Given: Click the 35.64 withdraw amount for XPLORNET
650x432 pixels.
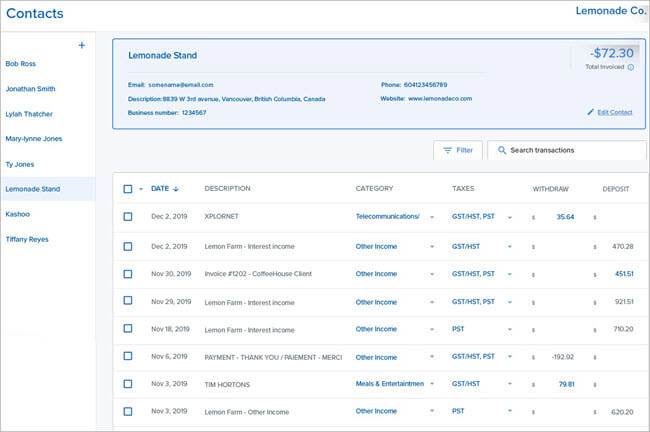Looking at the screenshot, I should [565, 217].
